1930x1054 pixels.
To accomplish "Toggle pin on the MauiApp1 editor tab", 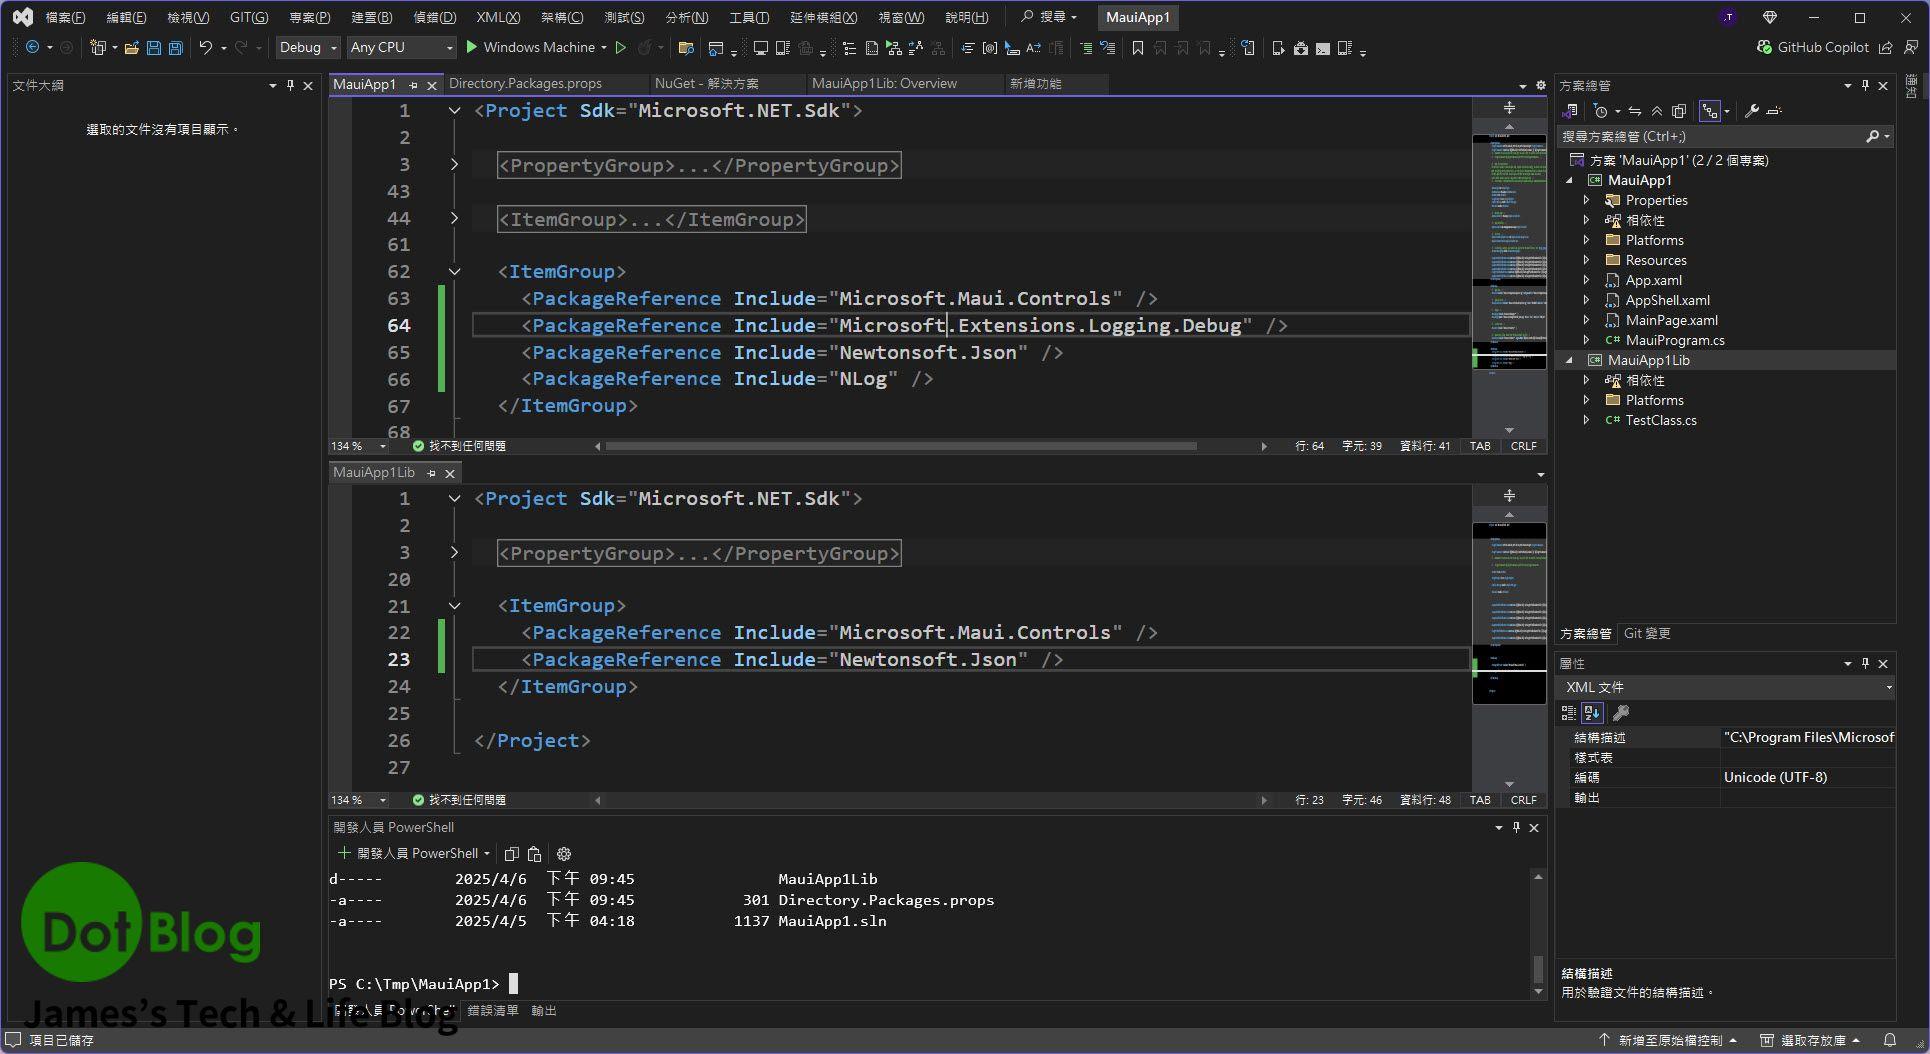I will click(x=413, y=85).
